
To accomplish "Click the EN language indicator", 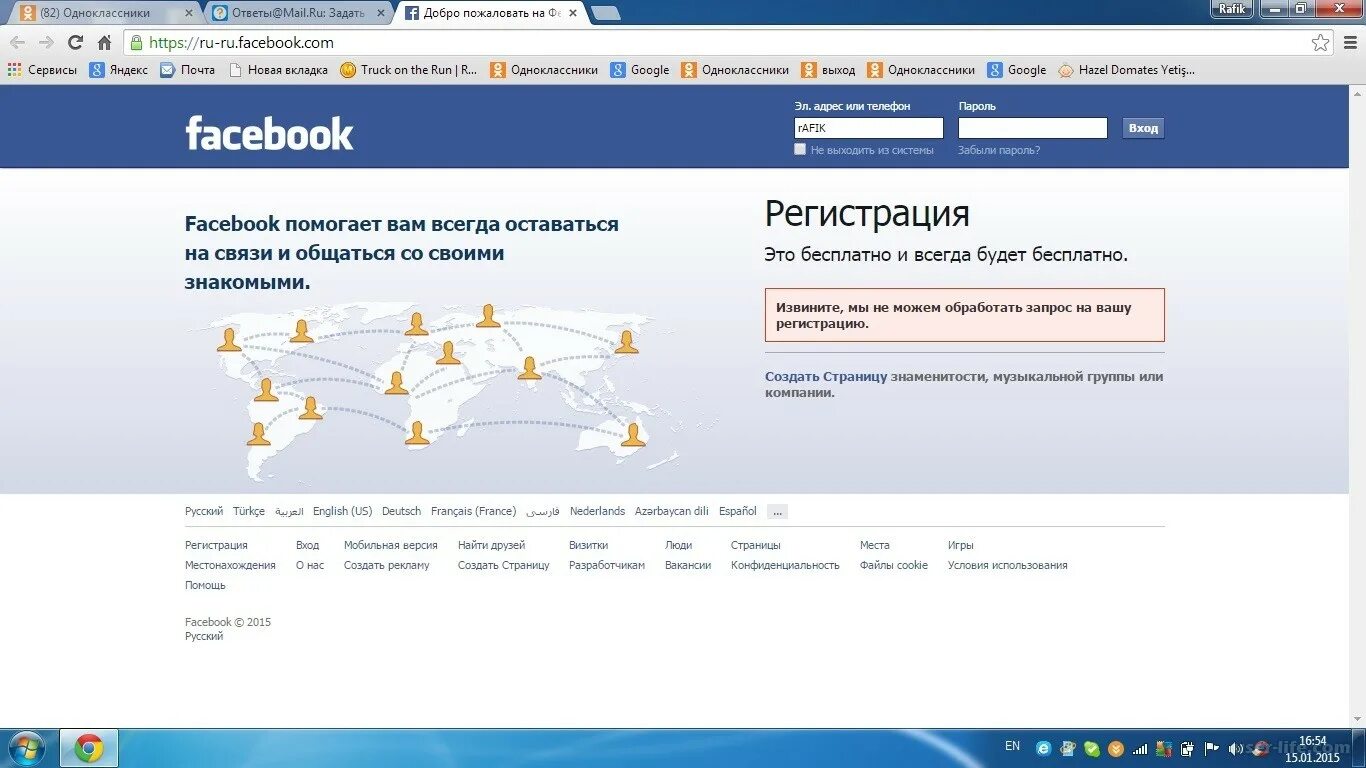I will click(x=1012, y=746).
